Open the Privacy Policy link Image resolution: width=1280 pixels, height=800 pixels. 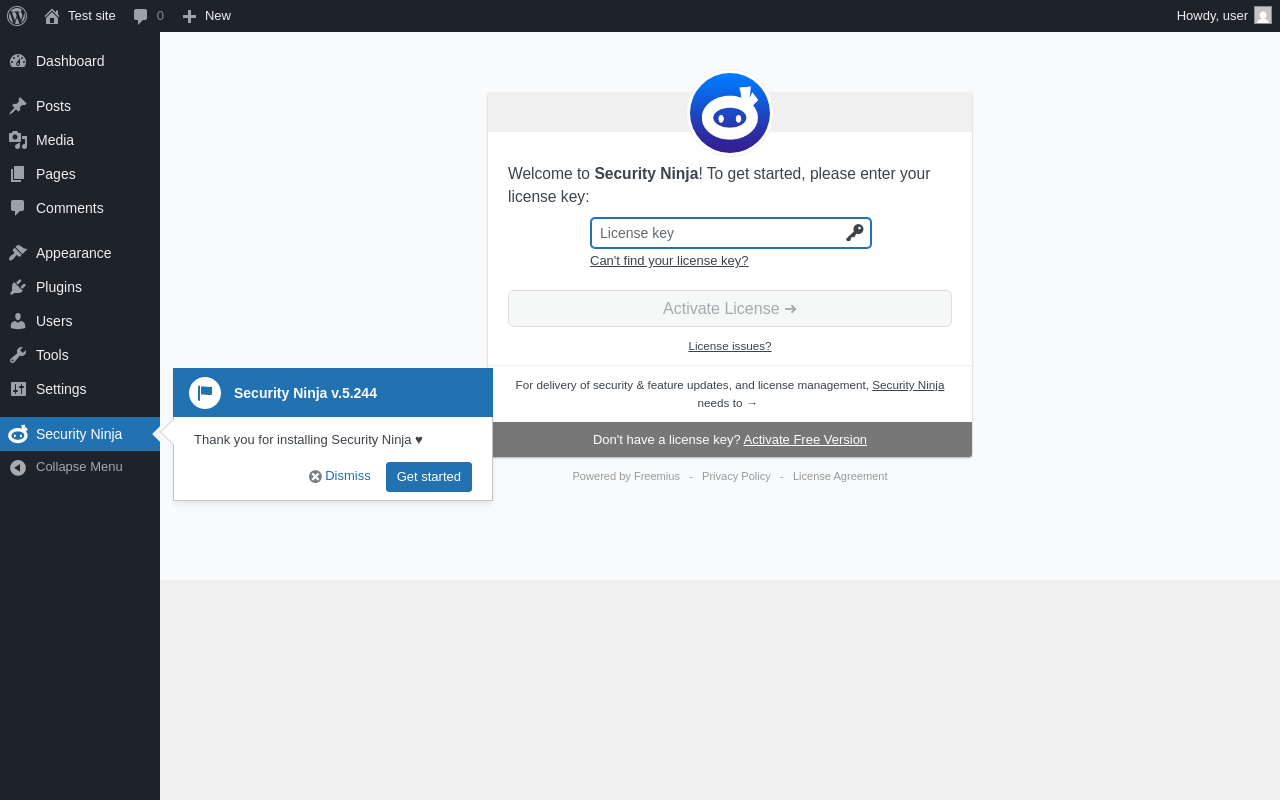tap(736, 476)
